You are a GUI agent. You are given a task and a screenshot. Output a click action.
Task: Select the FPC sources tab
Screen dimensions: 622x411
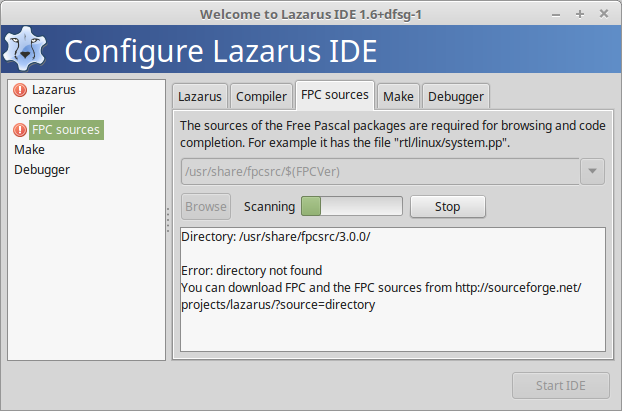click(x=335, y=95)
